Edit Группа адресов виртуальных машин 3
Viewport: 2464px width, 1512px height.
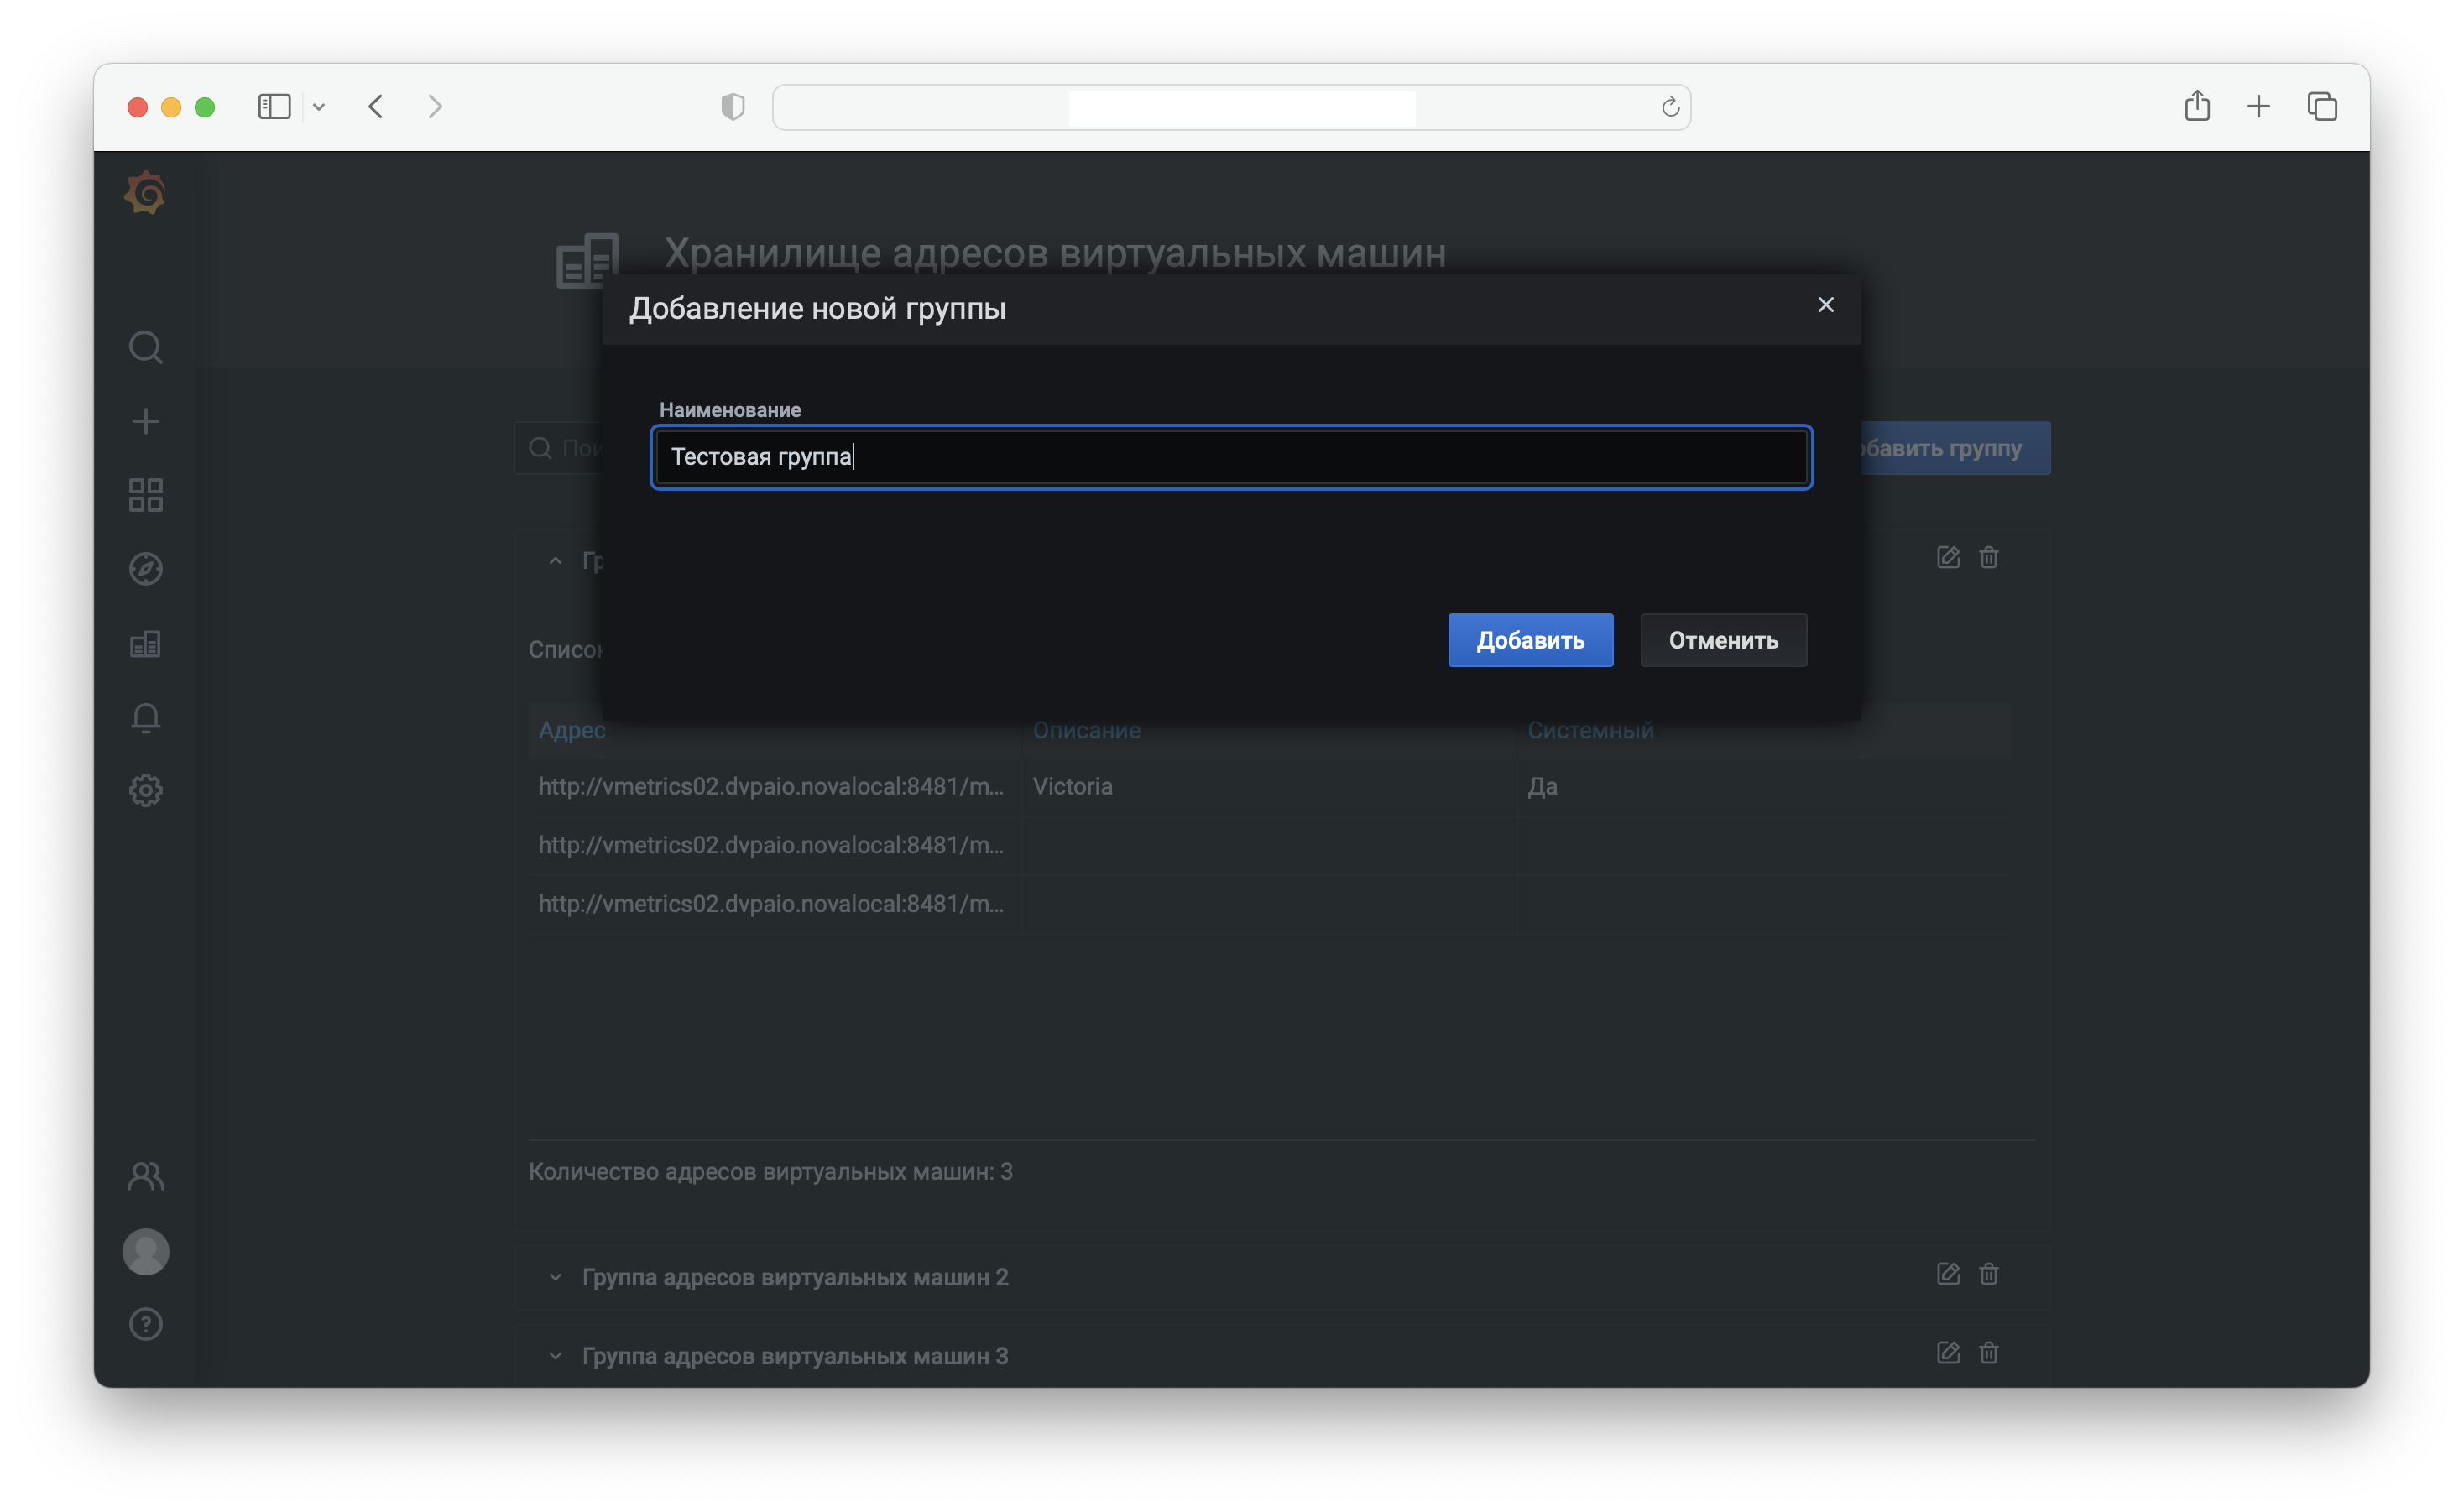coord(1948,1353)
